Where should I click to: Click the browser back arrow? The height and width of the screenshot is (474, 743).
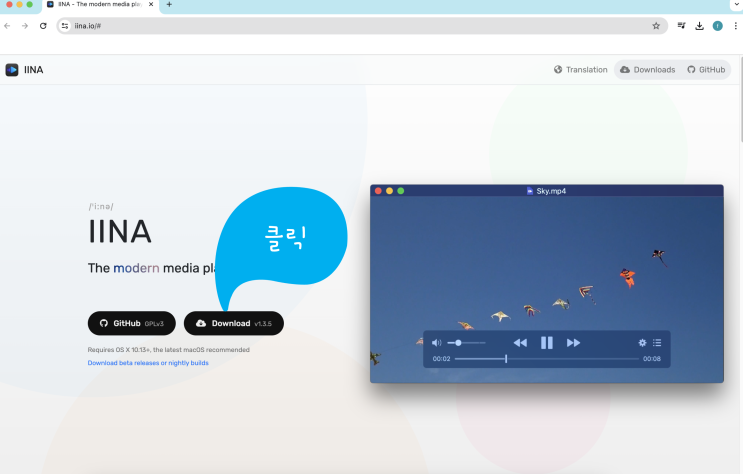7,26
